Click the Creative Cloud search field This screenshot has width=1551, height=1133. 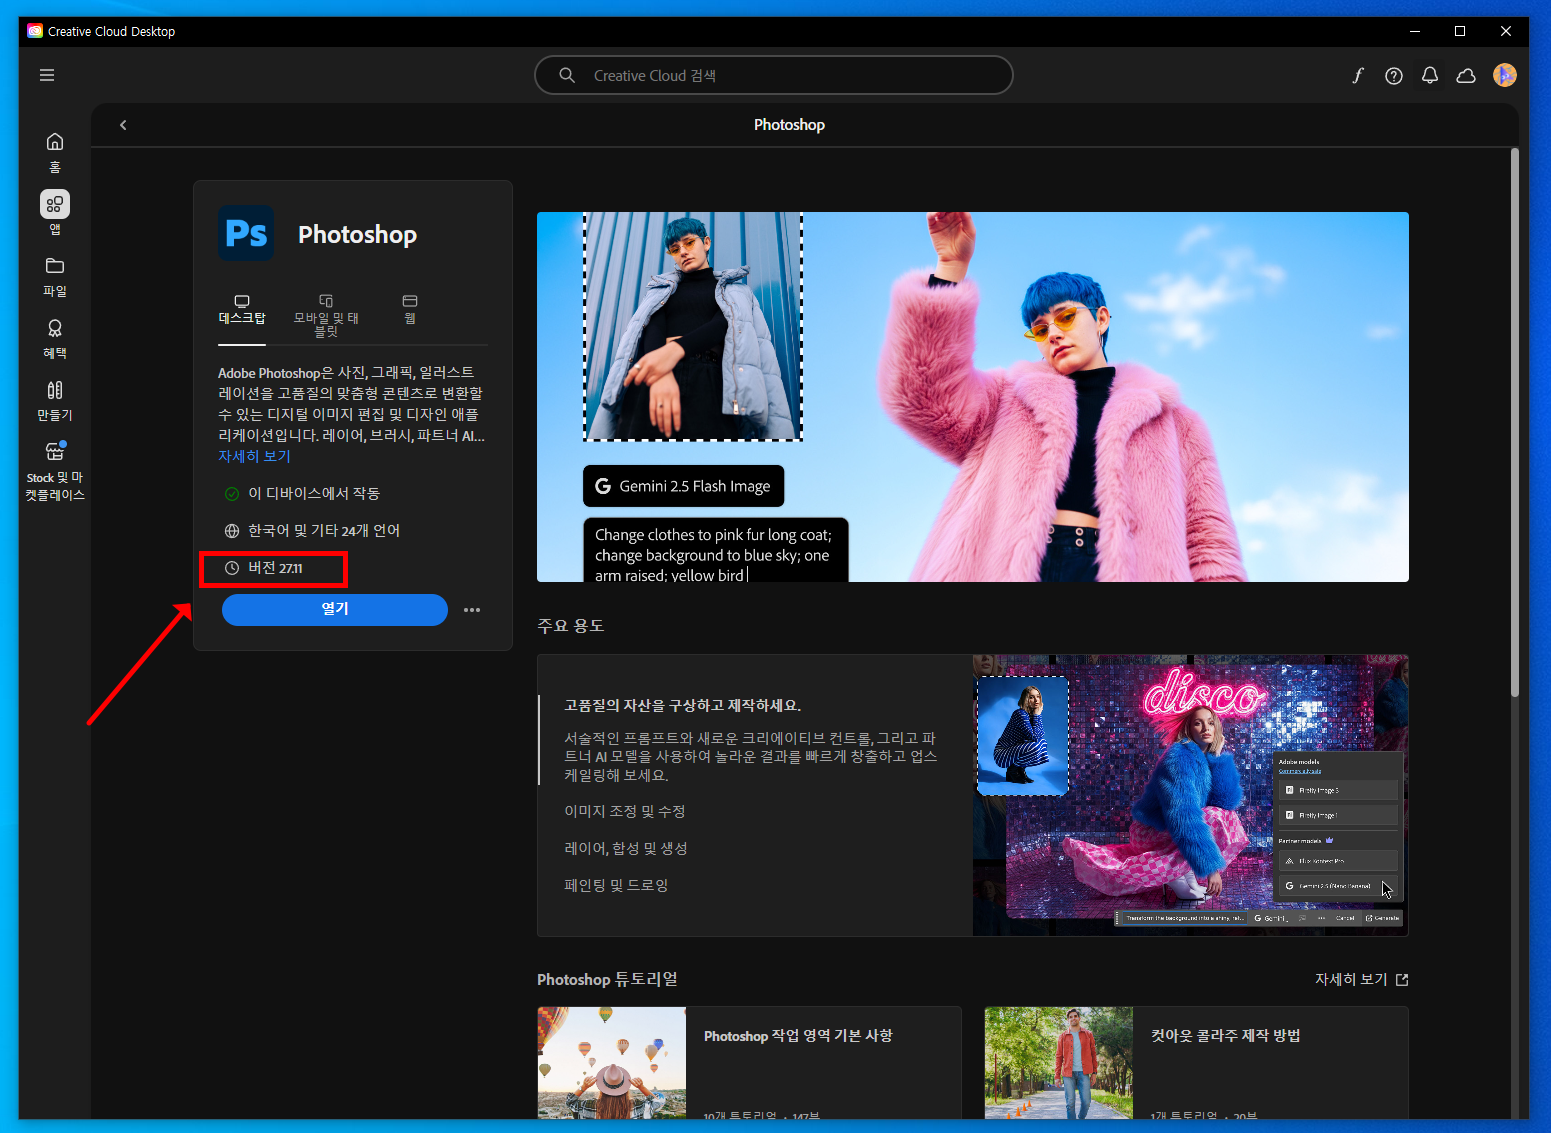(x=774, y=75)
